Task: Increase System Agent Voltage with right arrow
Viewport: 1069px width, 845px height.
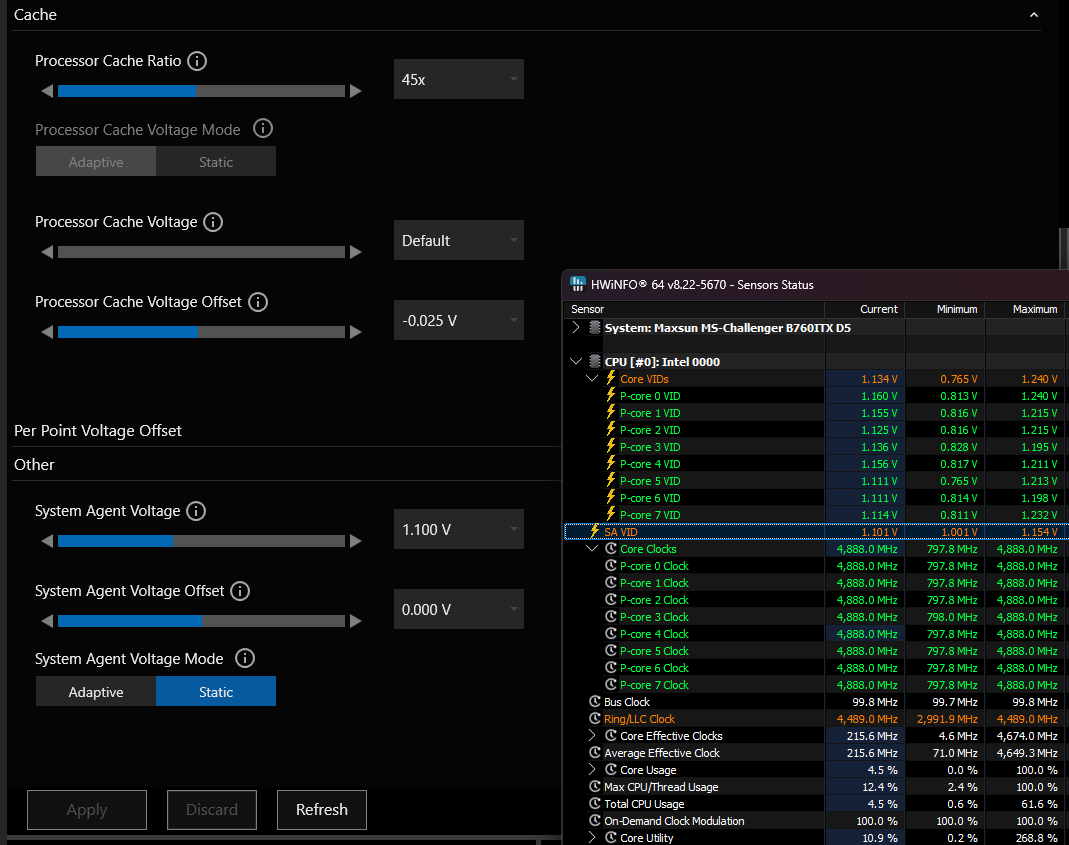Action: pos(355,542)
